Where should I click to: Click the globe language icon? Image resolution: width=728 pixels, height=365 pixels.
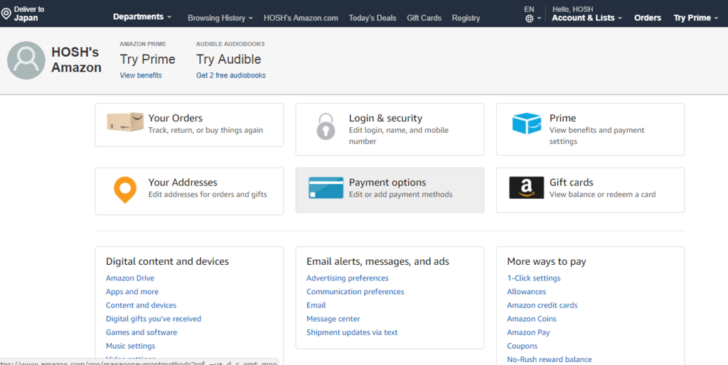coord(529,19)
